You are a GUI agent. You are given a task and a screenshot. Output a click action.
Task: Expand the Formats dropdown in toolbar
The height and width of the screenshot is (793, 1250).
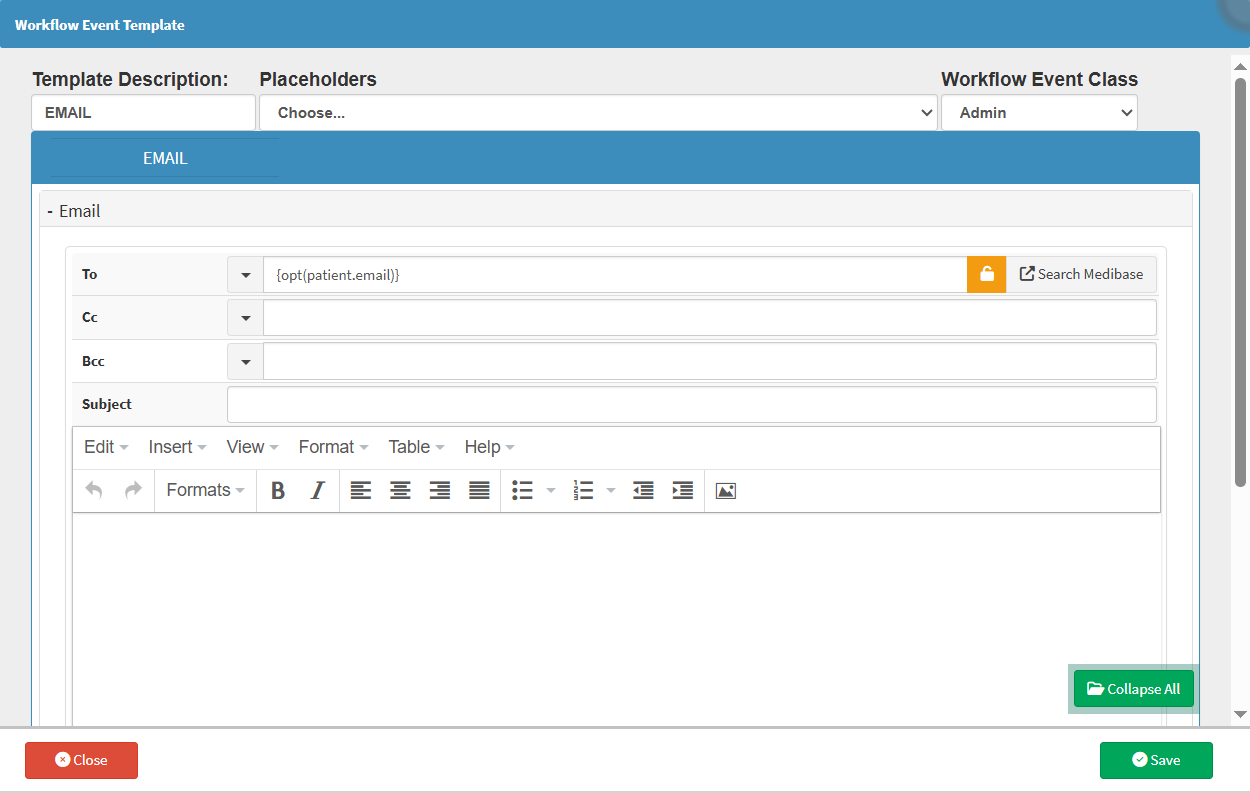click(x=205, y=491)
